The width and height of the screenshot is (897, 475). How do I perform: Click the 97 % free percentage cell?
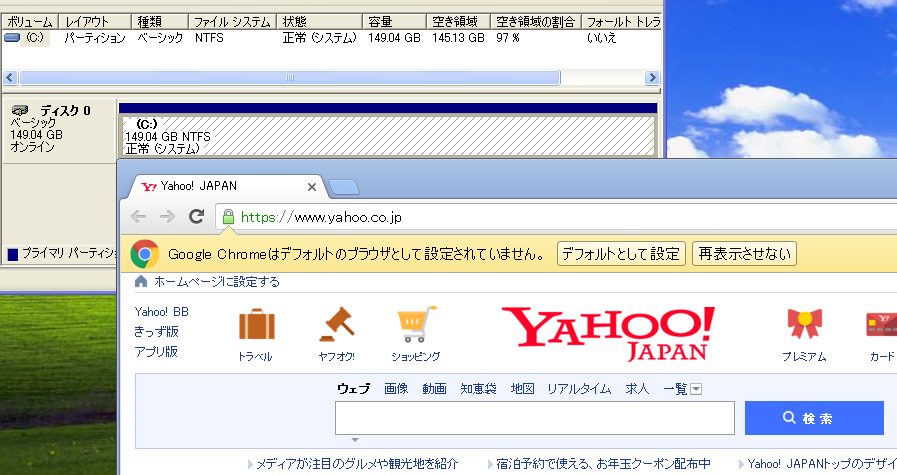click(x=508, y=38)
